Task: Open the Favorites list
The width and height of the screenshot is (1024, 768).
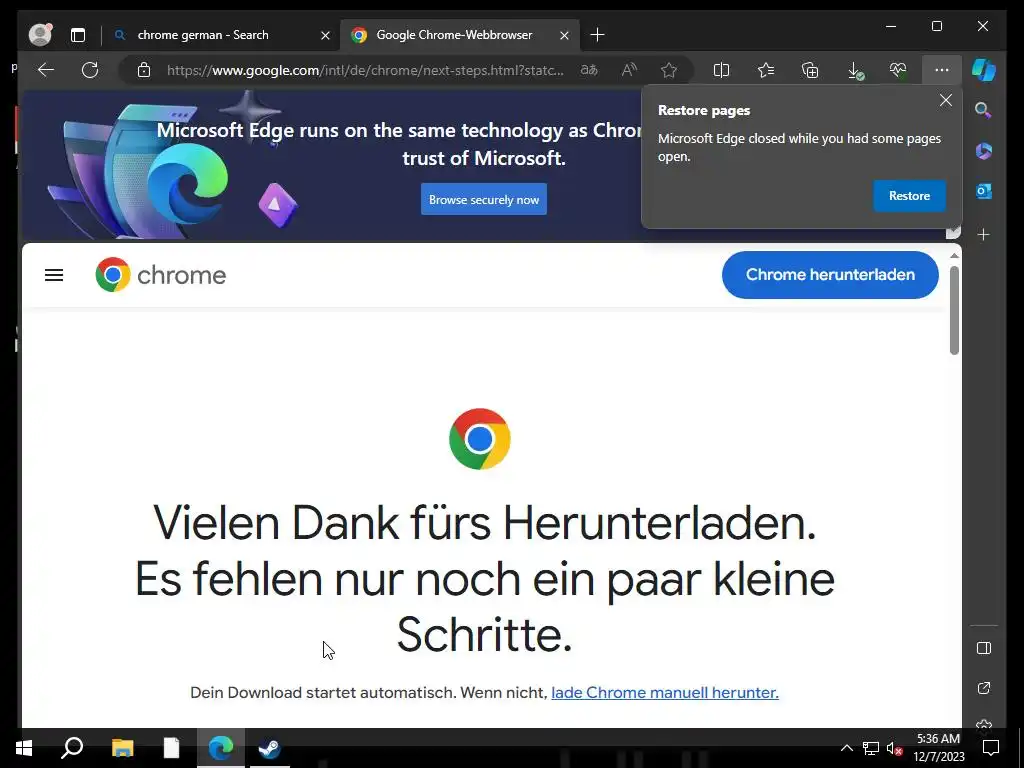Action: point(765,70)
